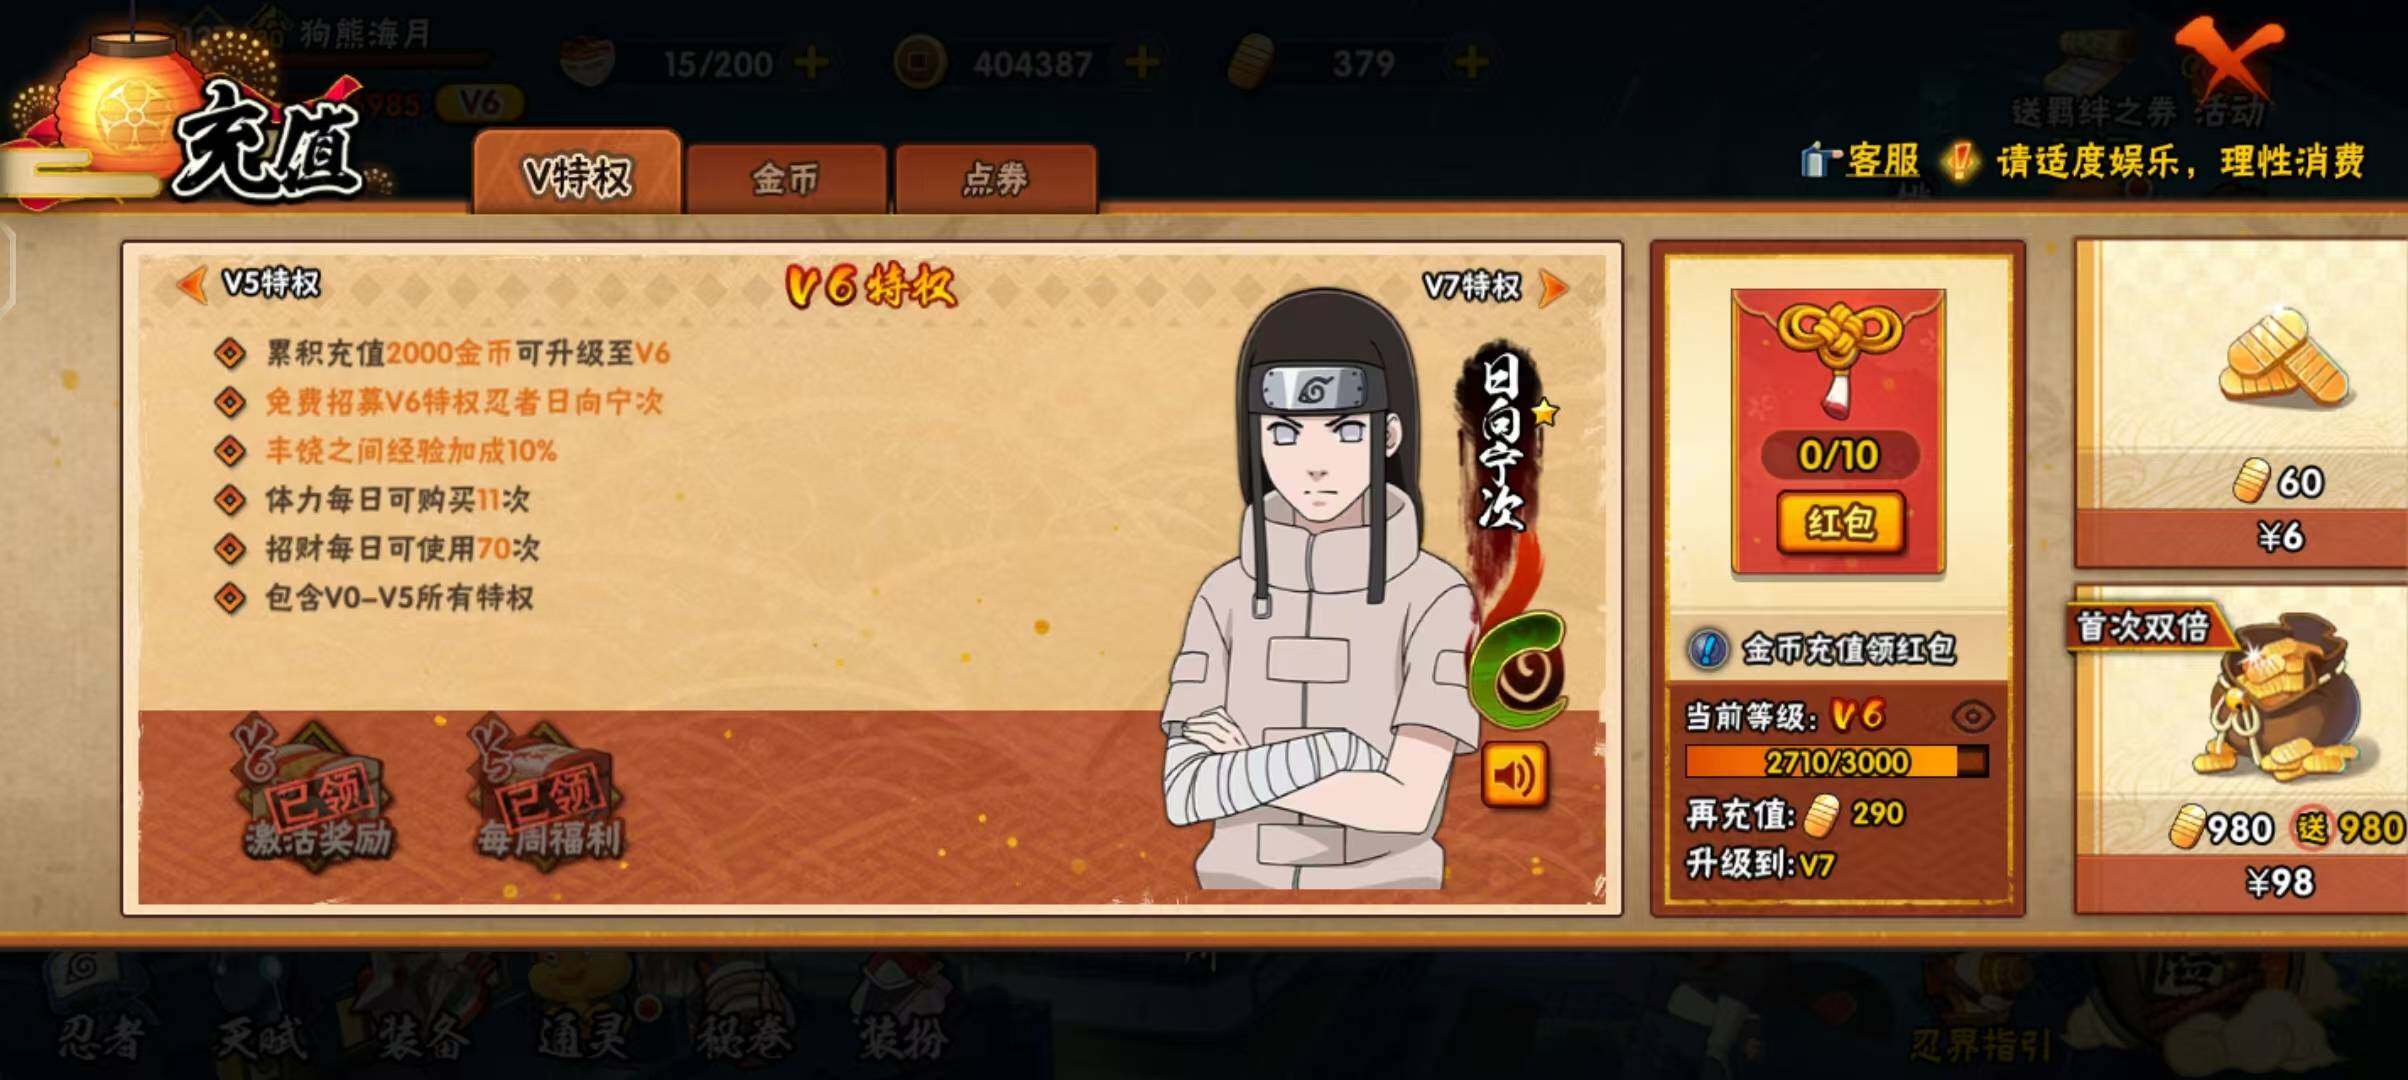Click the VIP progress bar 2710/3000
2408x1080 pixels.
point(1836,762)
